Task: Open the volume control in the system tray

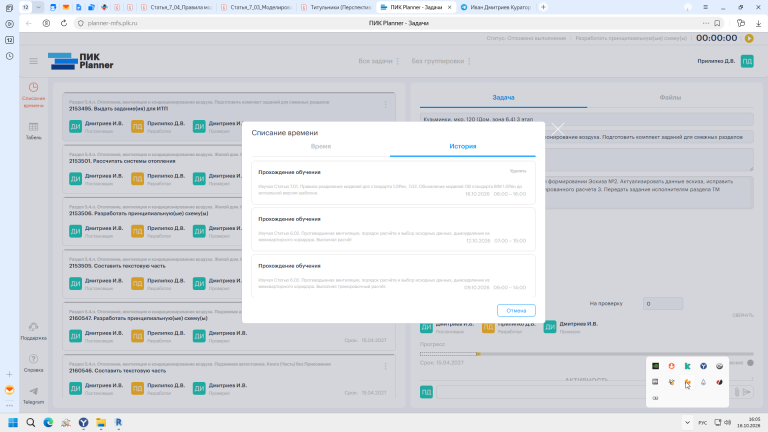Action: 728,422
